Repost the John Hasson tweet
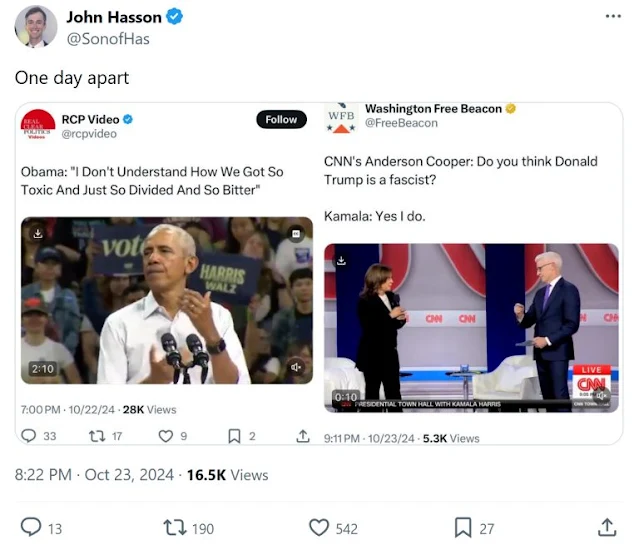The height and width of the screenshot is (550, 639). (174, 528)
